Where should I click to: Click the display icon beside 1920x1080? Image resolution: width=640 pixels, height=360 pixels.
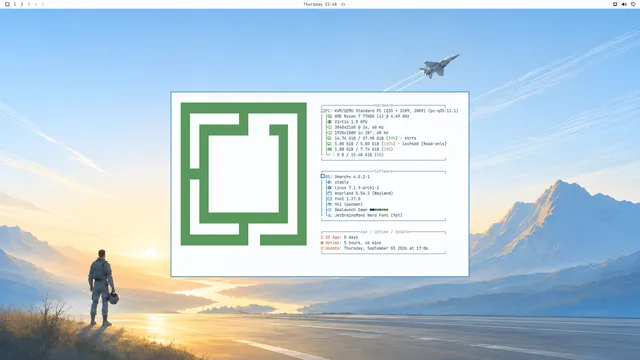pyautogui.click(x=329, y=133)
